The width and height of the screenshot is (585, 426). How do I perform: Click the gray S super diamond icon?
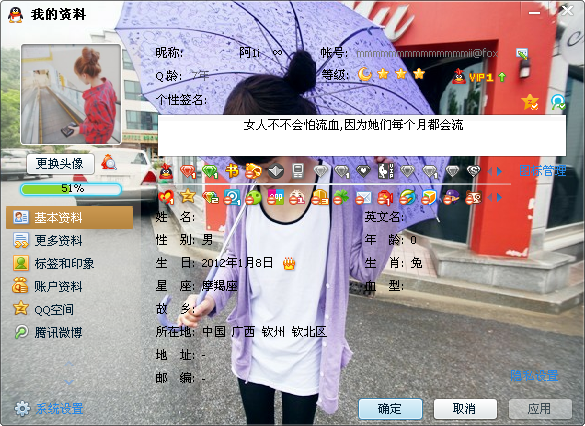[x=474, y=171]
